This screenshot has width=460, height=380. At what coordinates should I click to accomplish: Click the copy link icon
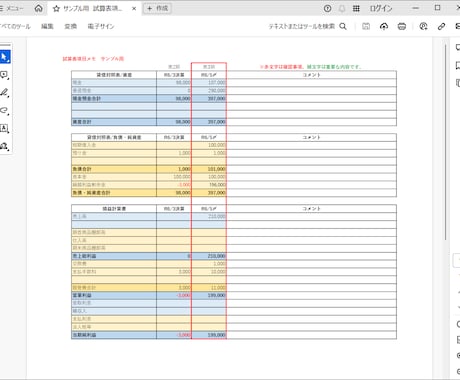pos(441,26)
